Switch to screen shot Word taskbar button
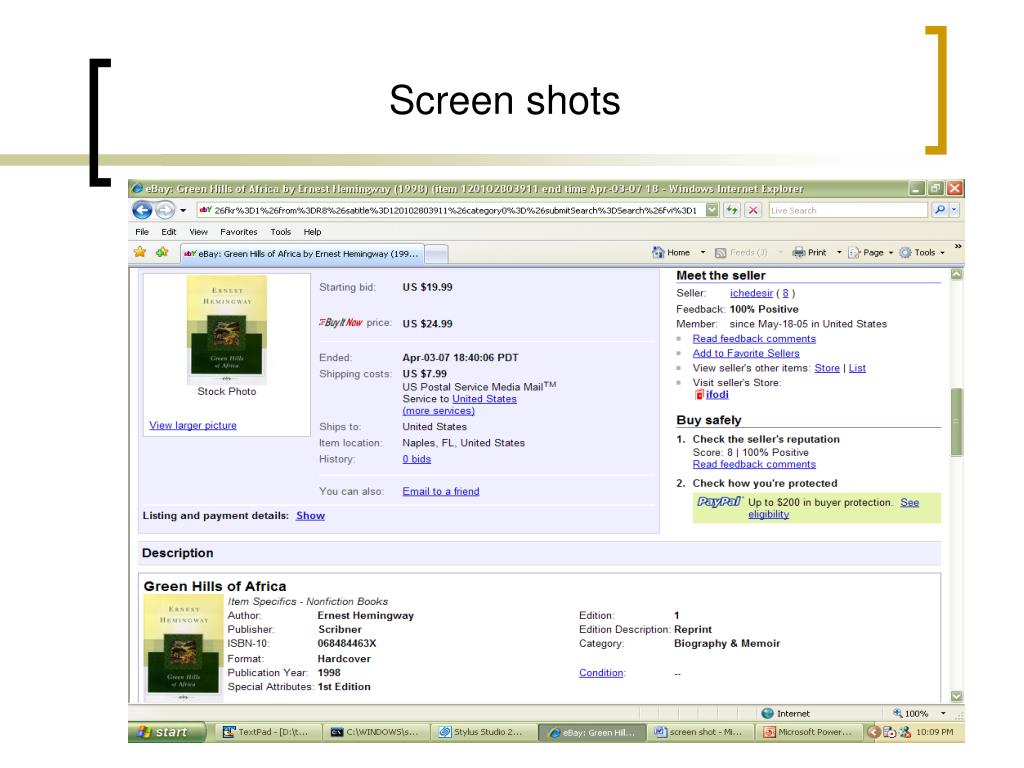The image size is (1024, 768). click(699, 732)
